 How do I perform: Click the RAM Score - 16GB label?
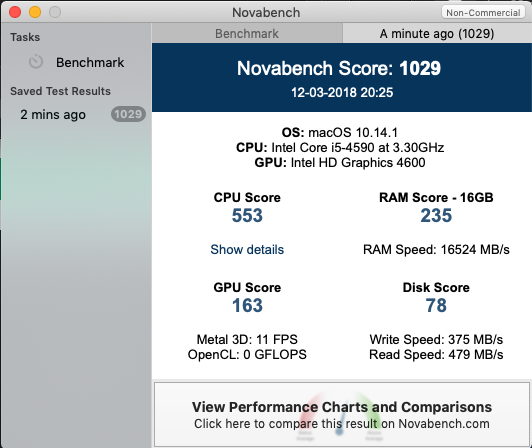pos(436,198)
